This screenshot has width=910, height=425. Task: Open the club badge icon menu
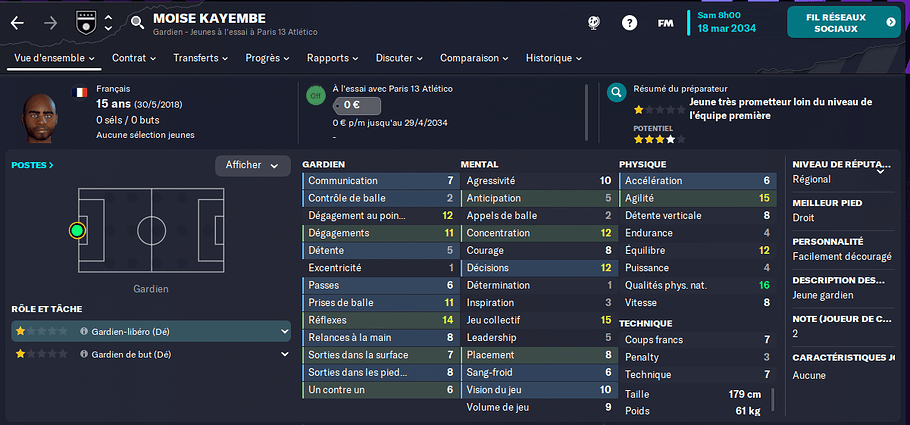(85, 23)
